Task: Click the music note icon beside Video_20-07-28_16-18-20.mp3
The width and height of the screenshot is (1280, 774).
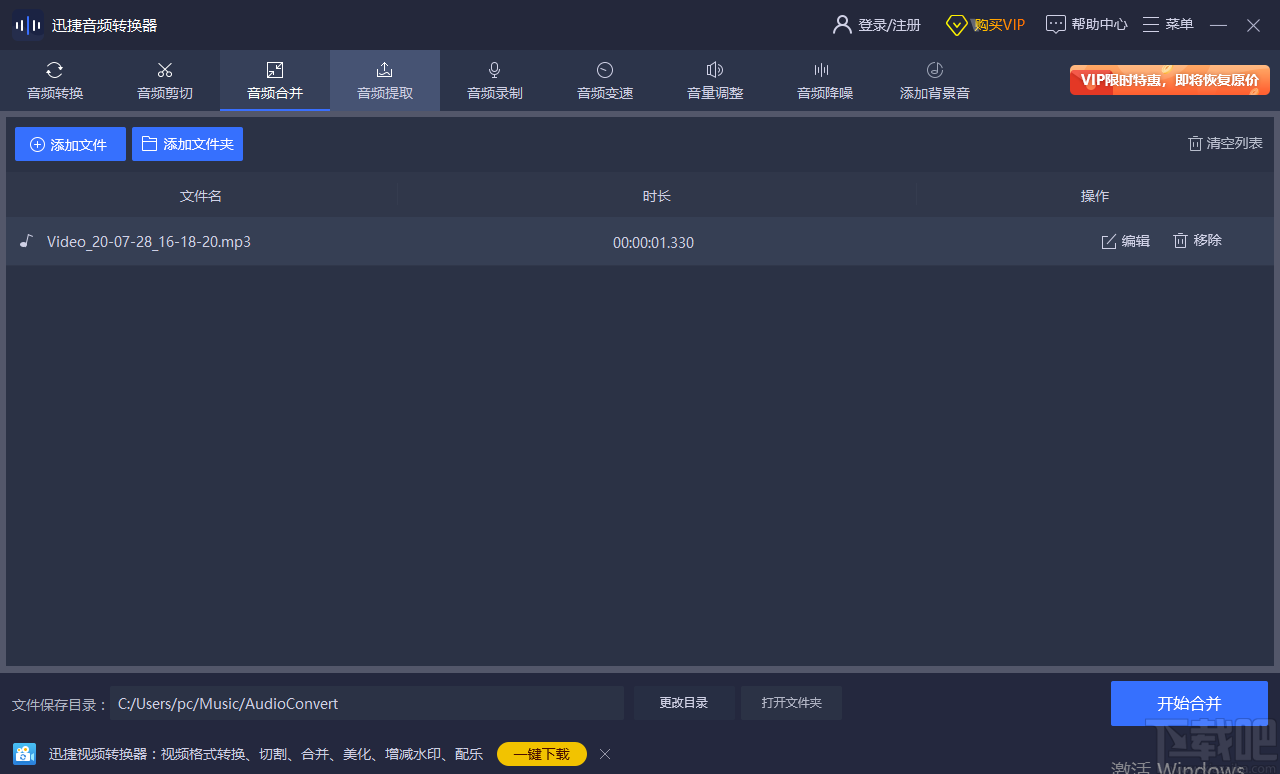Action: 26,241
